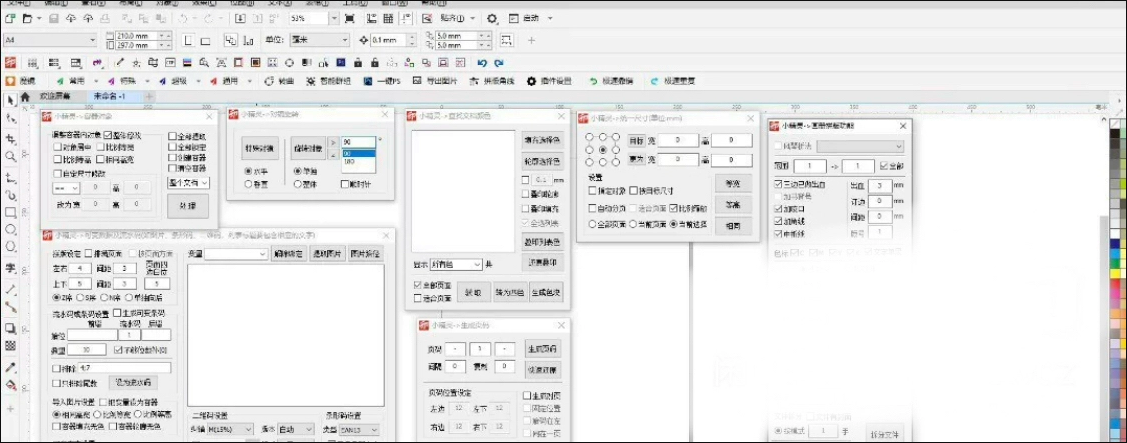The width and height of the screenshot is (1127, 443).
Task: Select the Rectangle tool
Action: (10, 212)
